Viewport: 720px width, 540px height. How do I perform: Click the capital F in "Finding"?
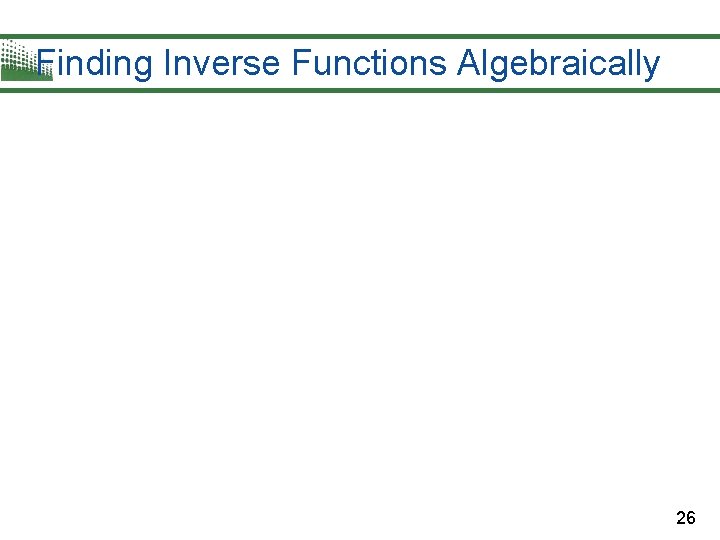(x=46, y=64)
